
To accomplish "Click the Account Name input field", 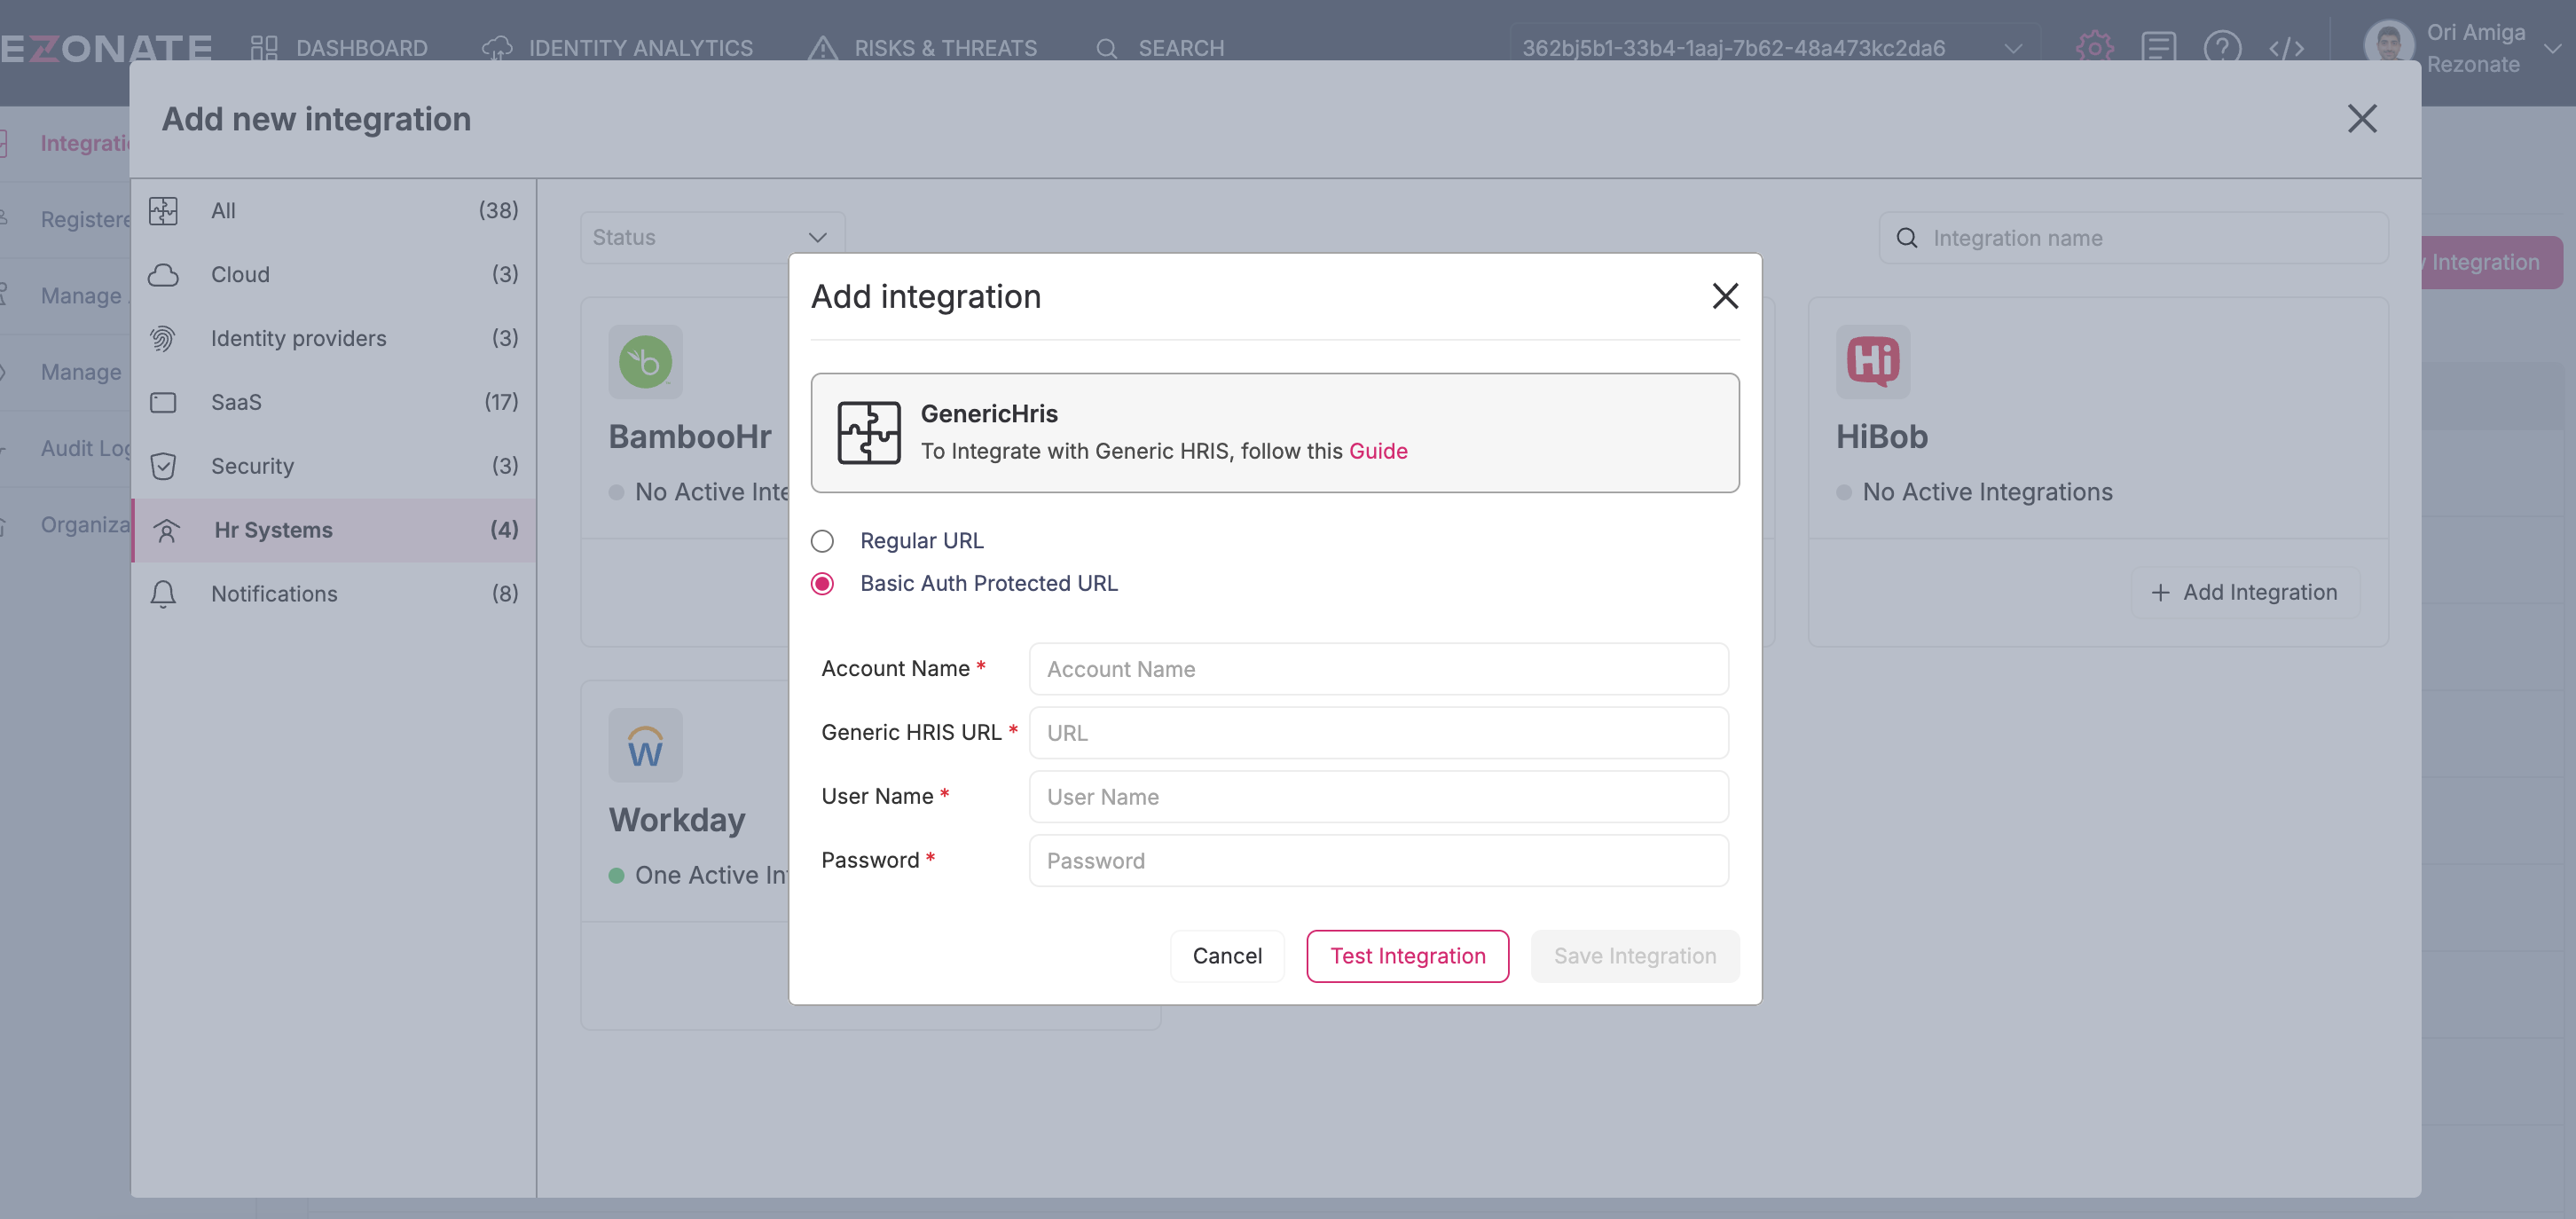I will click(x=1378, y=669).
